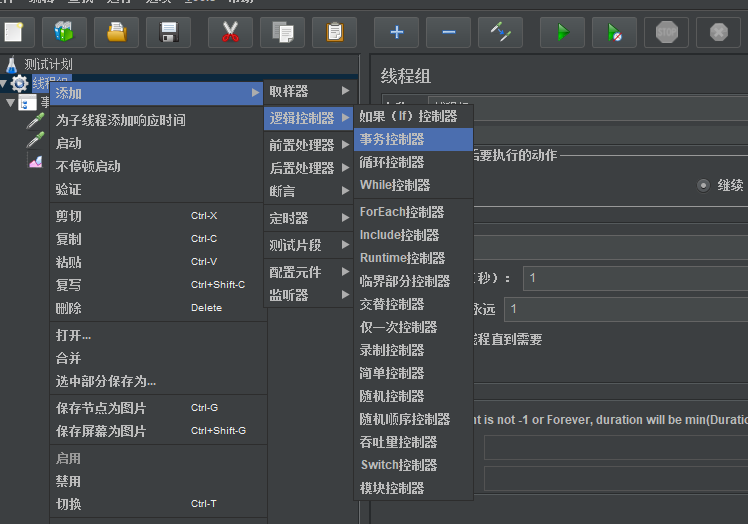
Task: Expand the 后置处理器 submenu
Action: [309, 168]
